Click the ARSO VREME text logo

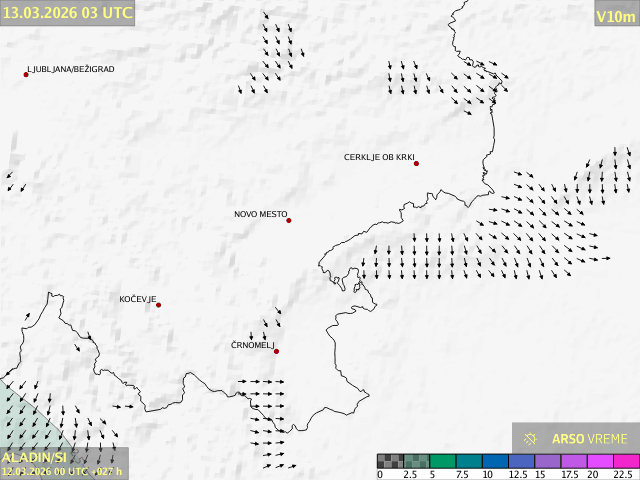pos(590,439)
